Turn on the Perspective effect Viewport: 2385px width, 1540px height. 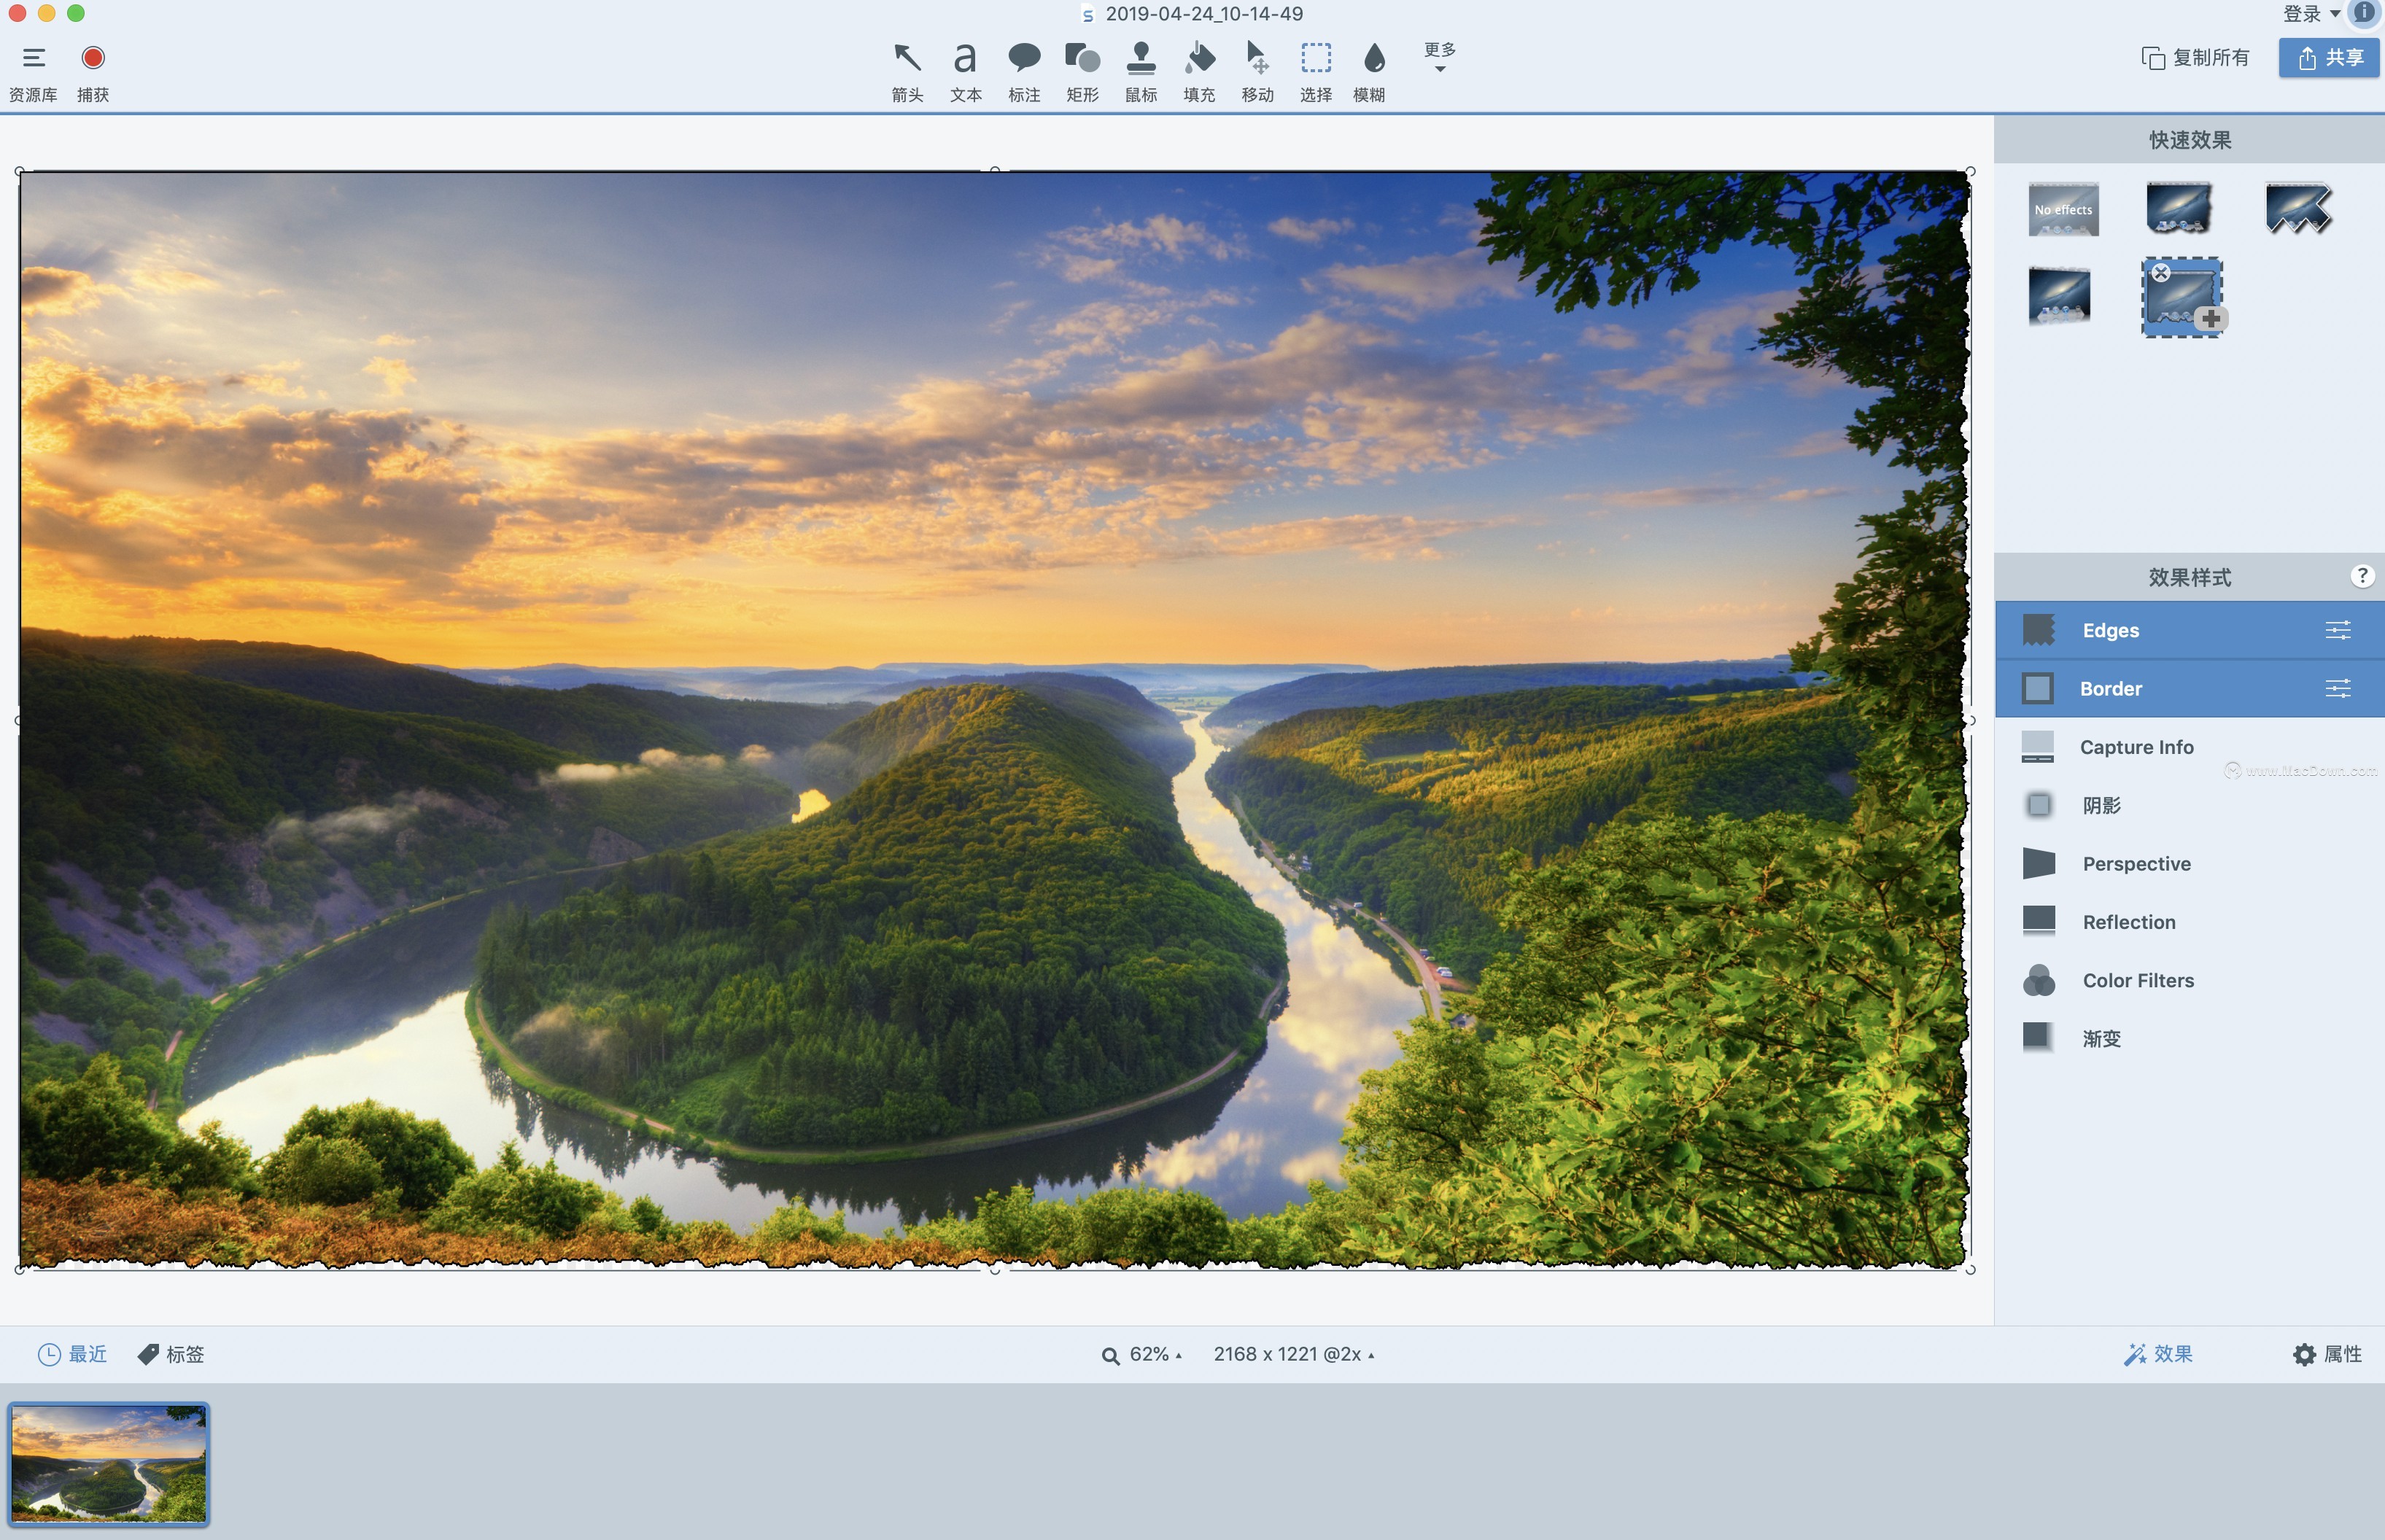pos(2136,864)
